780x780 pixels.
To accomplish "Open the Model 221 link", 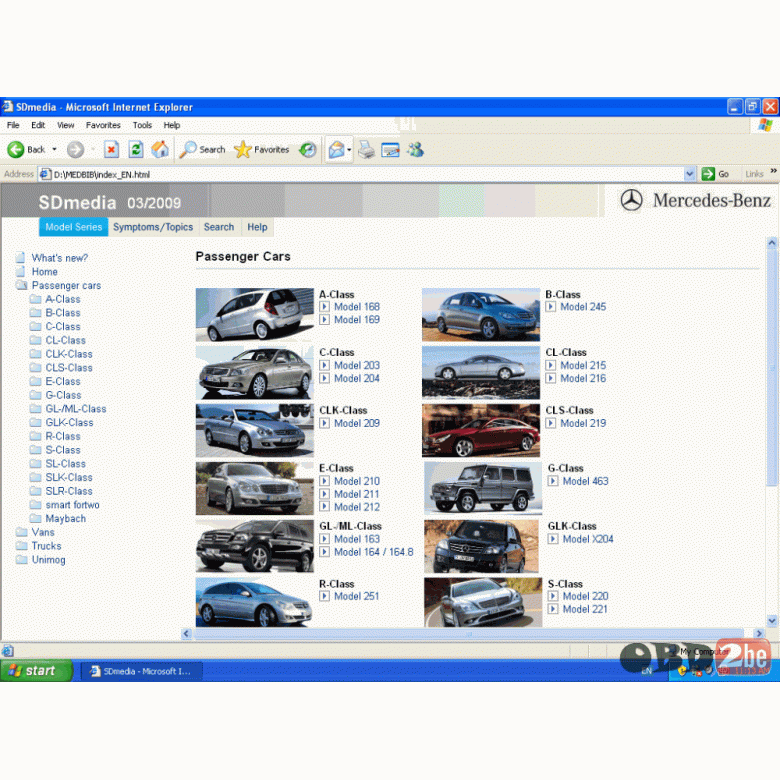I will (x=585, y=609).
